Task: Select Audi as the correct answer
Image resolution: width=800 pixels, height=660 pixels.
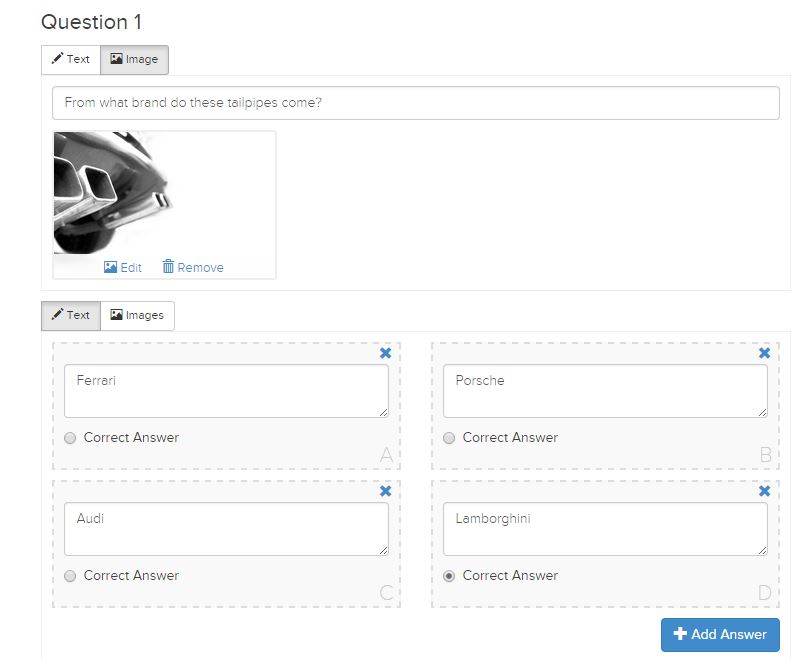Action: point(70,576)
